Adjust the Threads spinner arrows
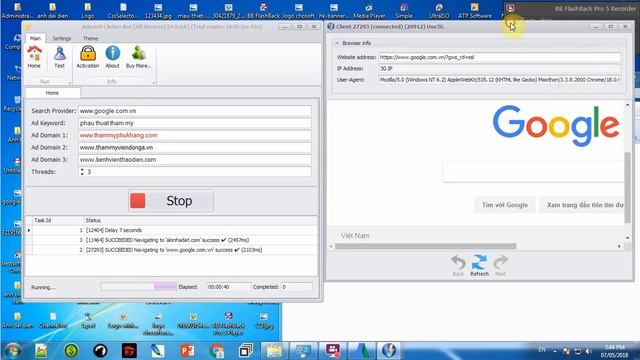This screenshot has height=360, width=640. tap(82, 172)
